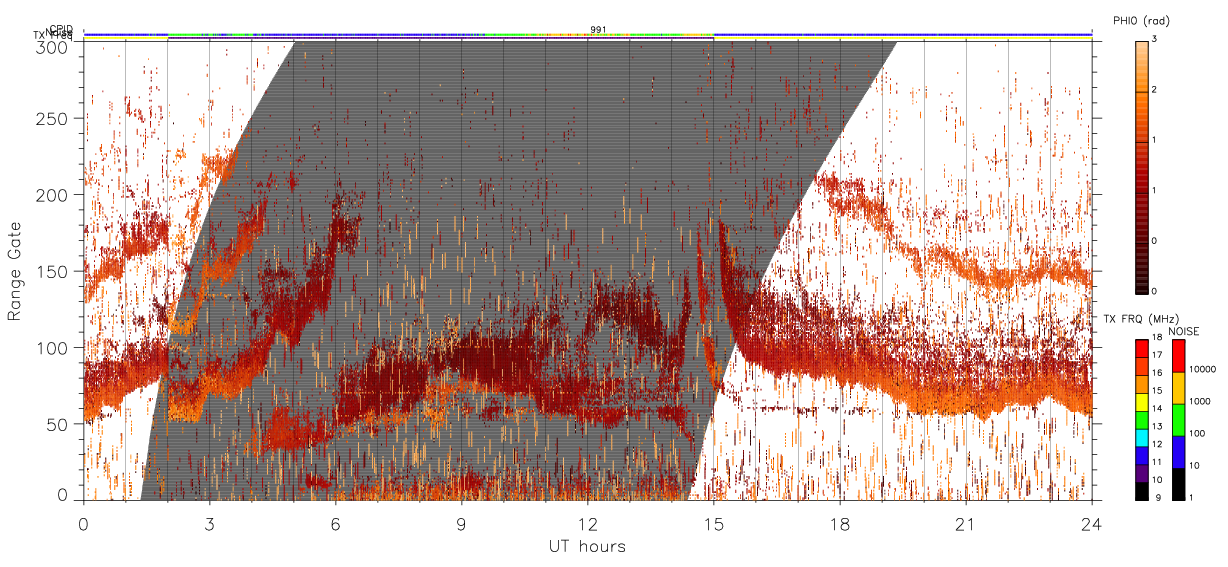Click the "CPID" label at top left
The height and width of the screenshot is (567, 1228).
[61, 29]
